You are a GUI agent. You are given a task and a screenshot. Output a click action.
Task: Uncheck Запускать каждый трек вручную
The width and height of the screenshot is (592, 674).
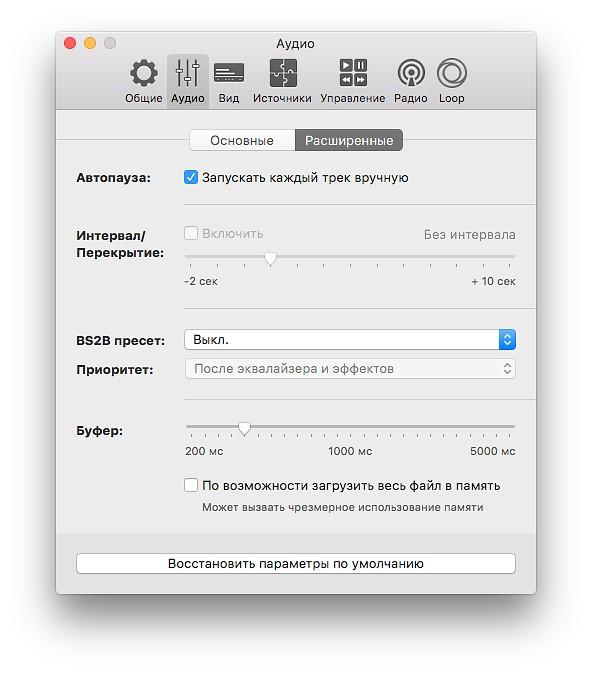[191, 177]
